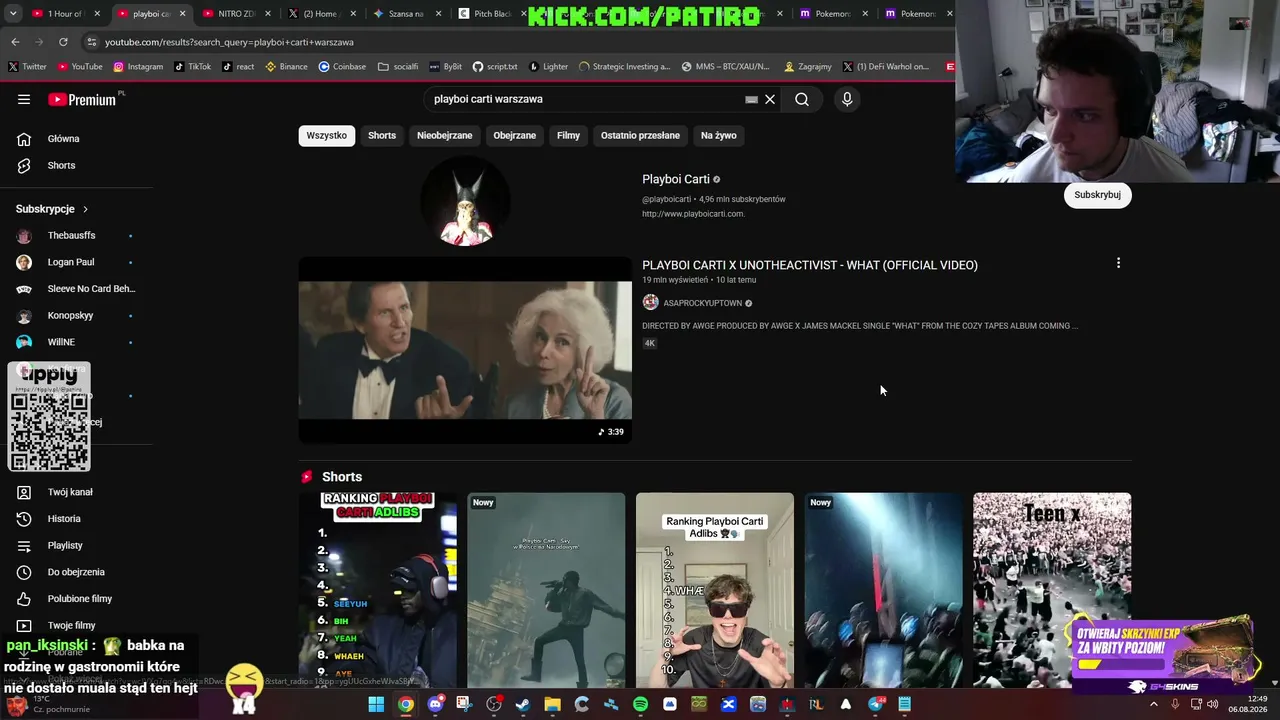
Task: Open the Binance bookmark
Action: click(286, 67)
